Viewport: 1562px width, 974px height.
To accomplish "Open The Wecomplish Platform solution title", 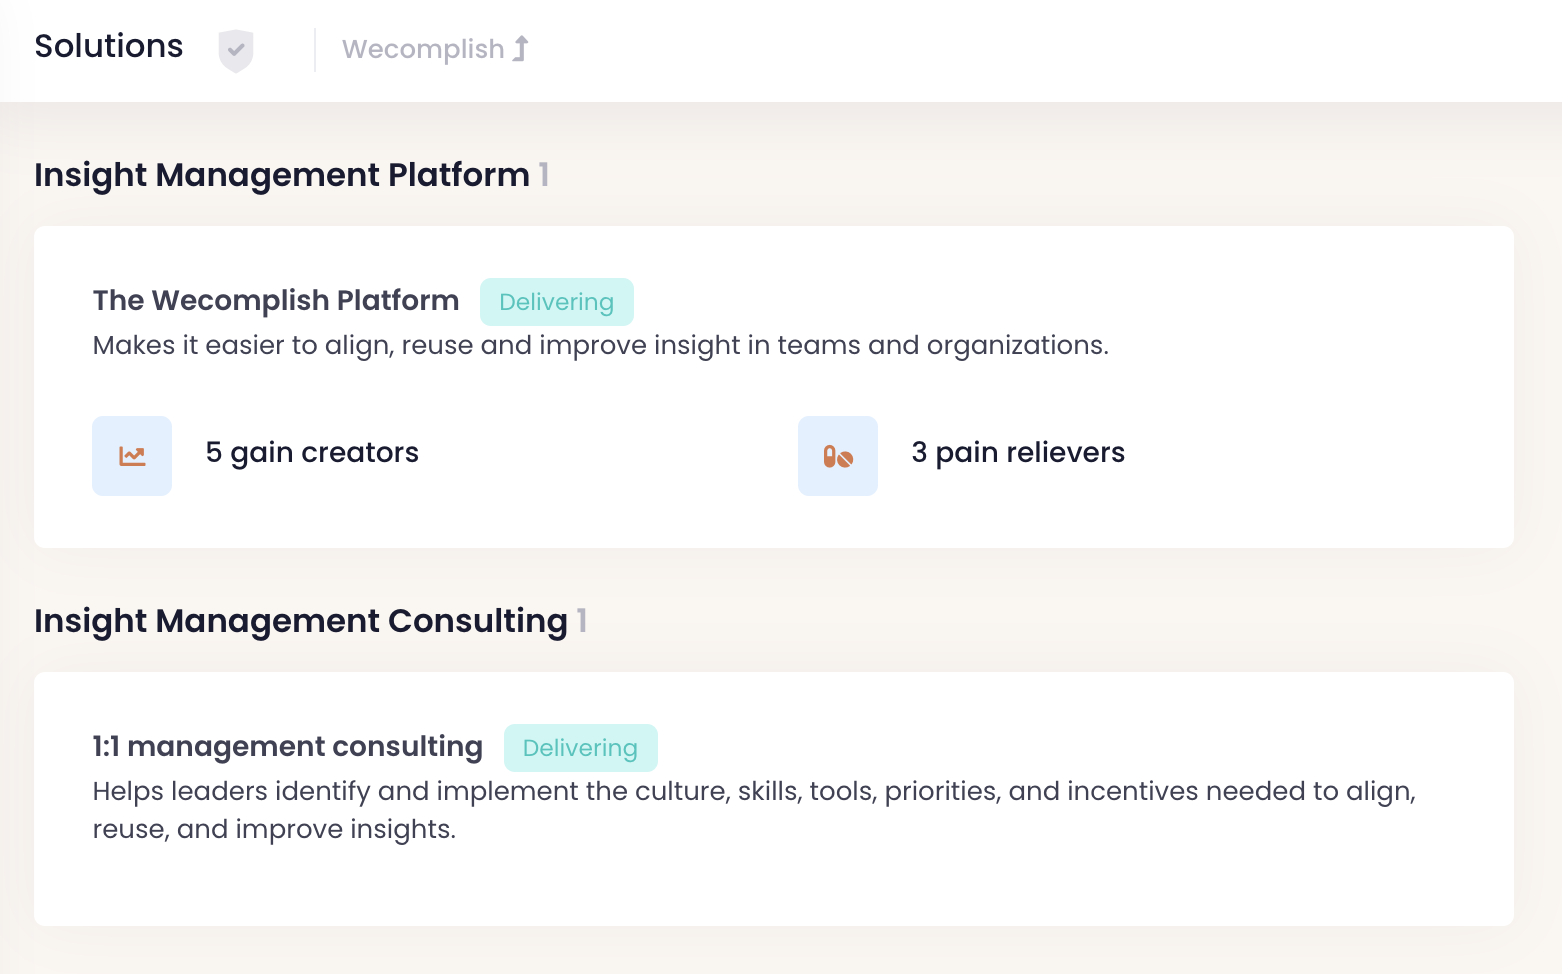I will click(x=276, y=300).
